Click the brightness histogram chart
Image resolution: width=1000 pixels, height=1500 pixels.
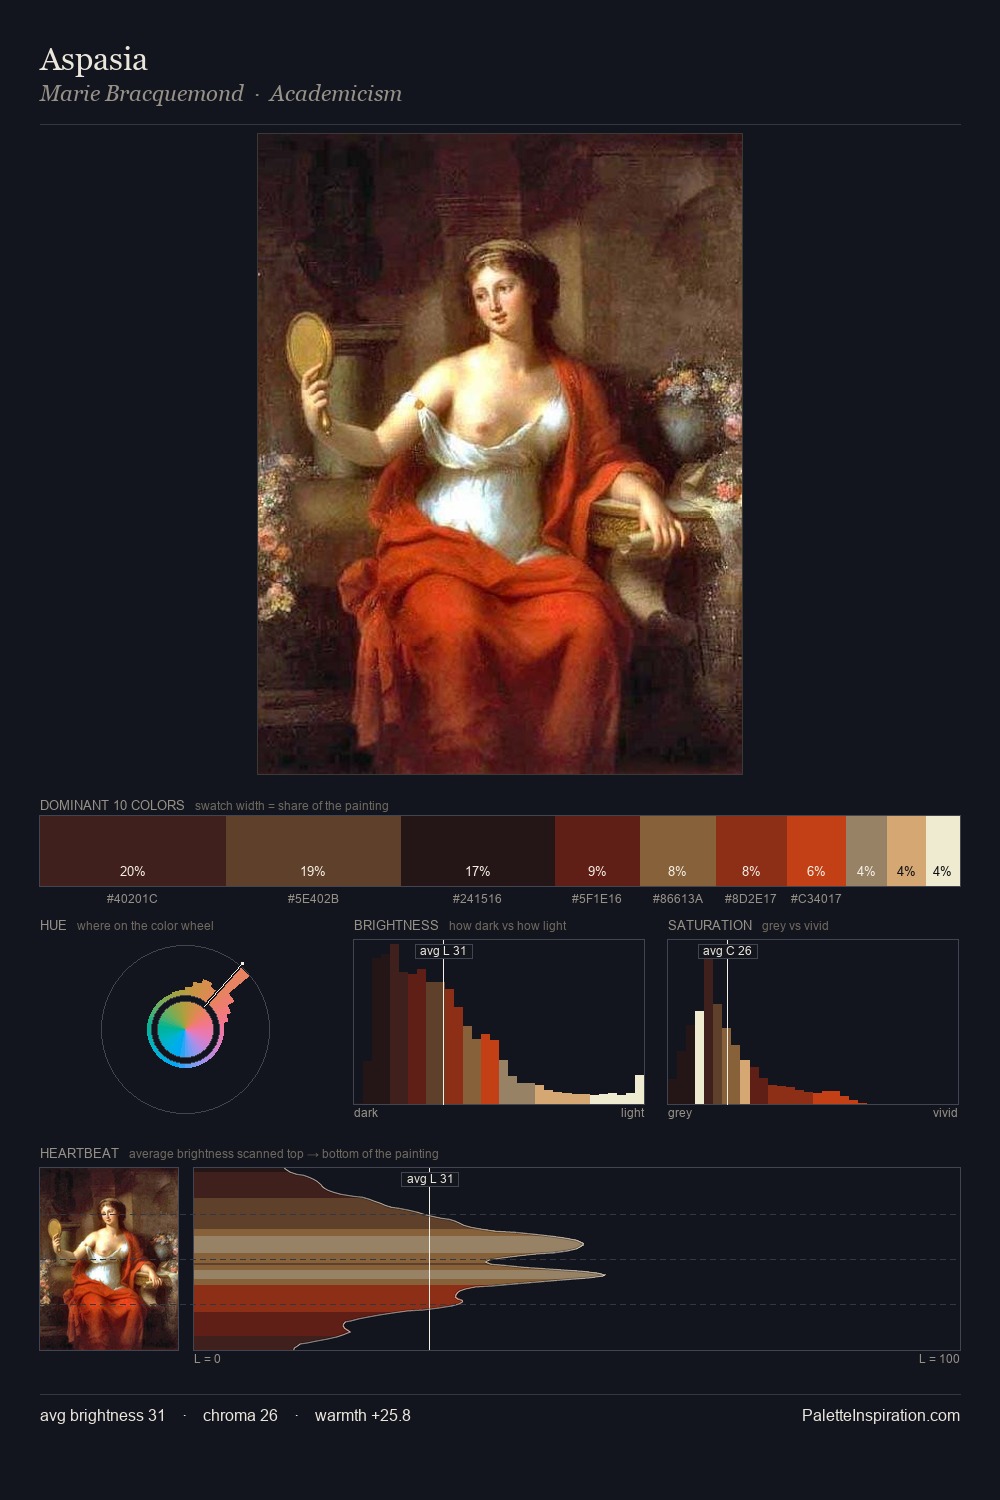click(499, 1022)
